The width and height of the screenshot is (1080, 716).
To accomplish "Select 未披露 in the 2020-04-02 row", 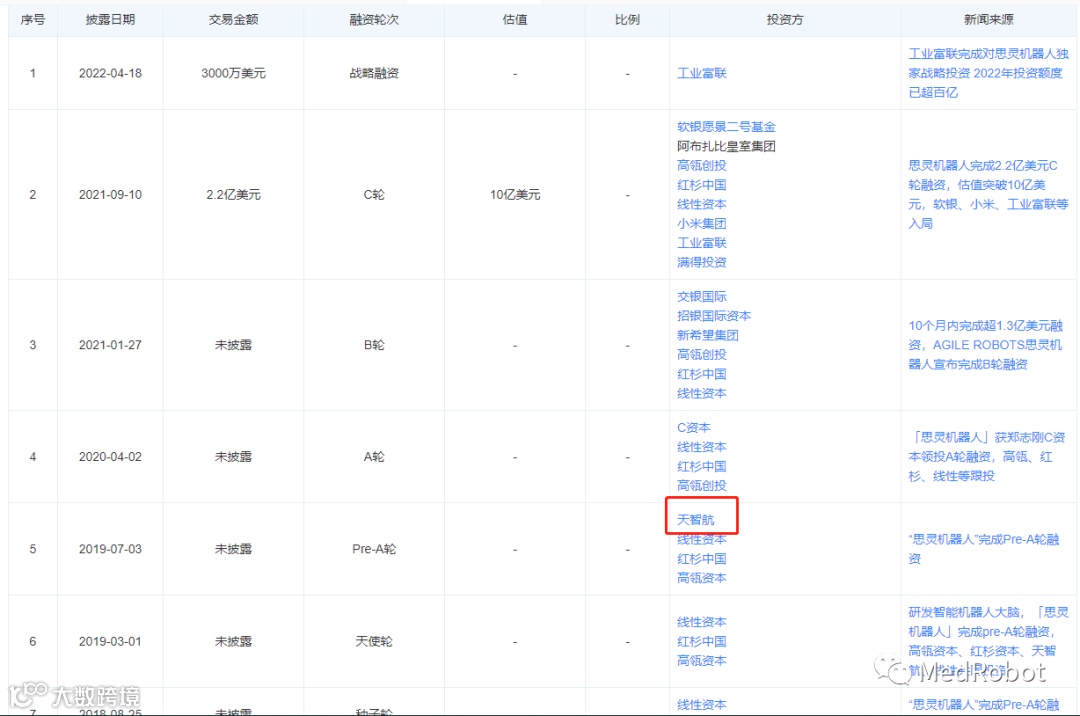I will 233,456.
